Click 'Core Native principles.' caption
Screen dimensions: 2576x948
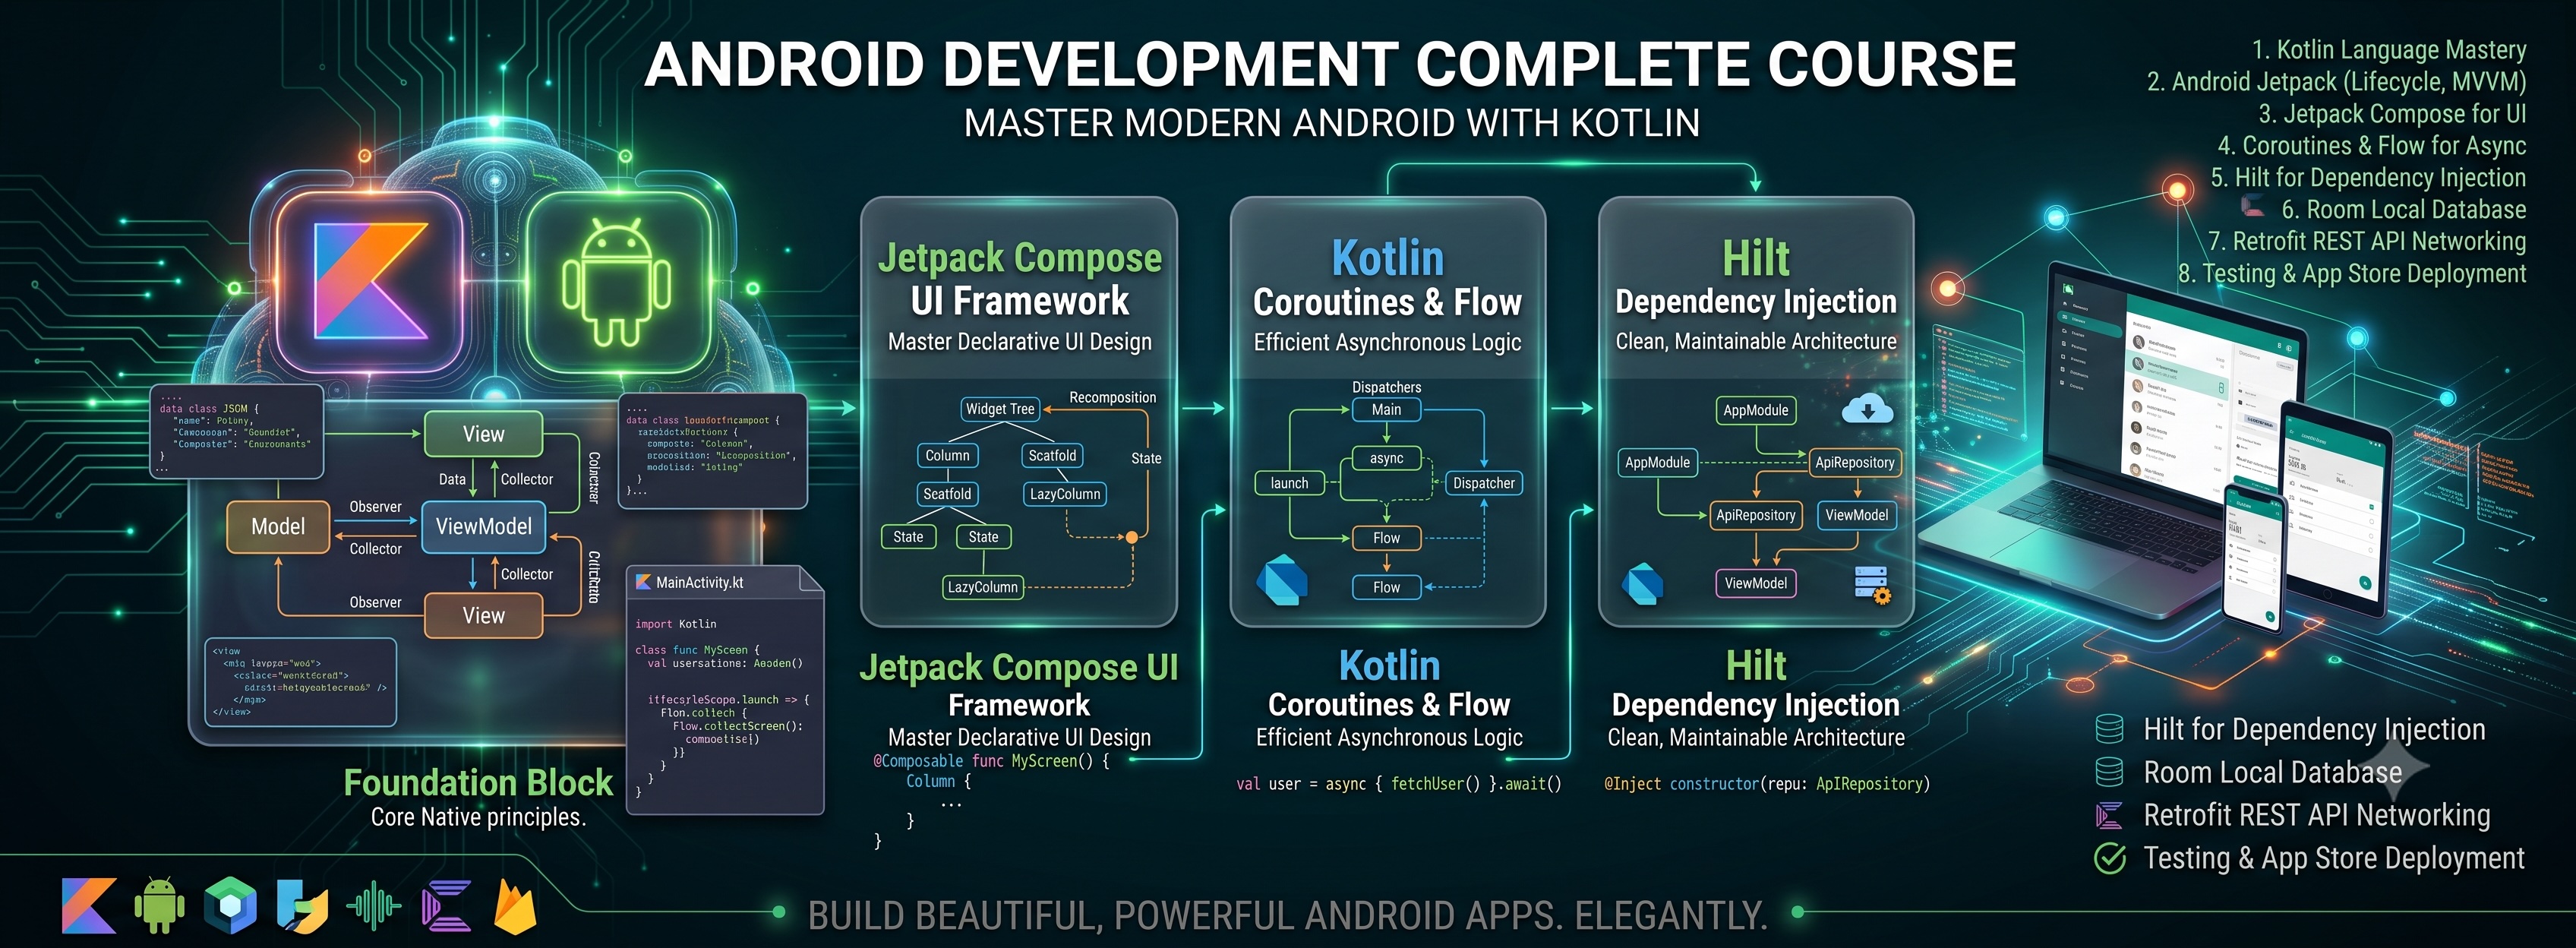point(478,817)
